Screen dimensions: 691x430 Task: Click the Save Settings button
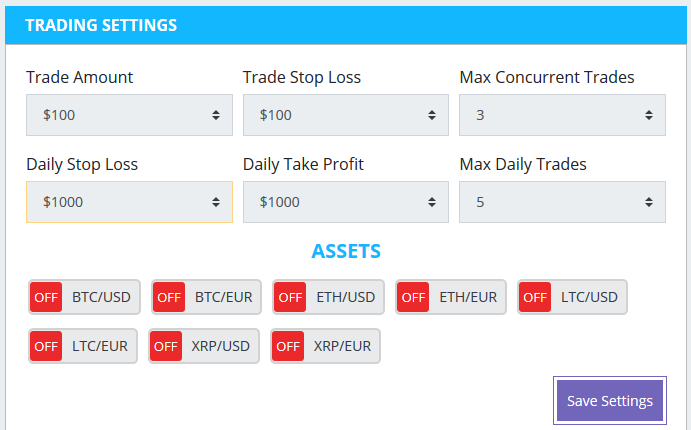[609, 401]
